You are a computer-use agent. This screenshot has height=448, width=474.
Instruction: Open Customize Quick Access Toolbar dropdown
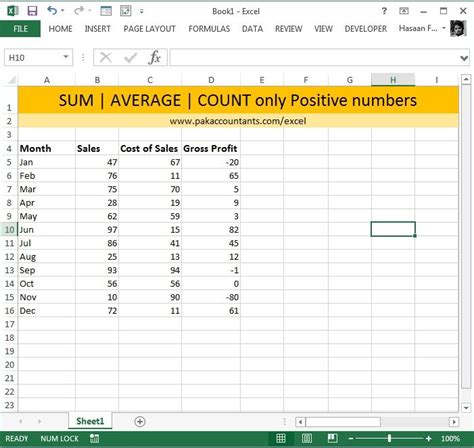click(142, 11)
